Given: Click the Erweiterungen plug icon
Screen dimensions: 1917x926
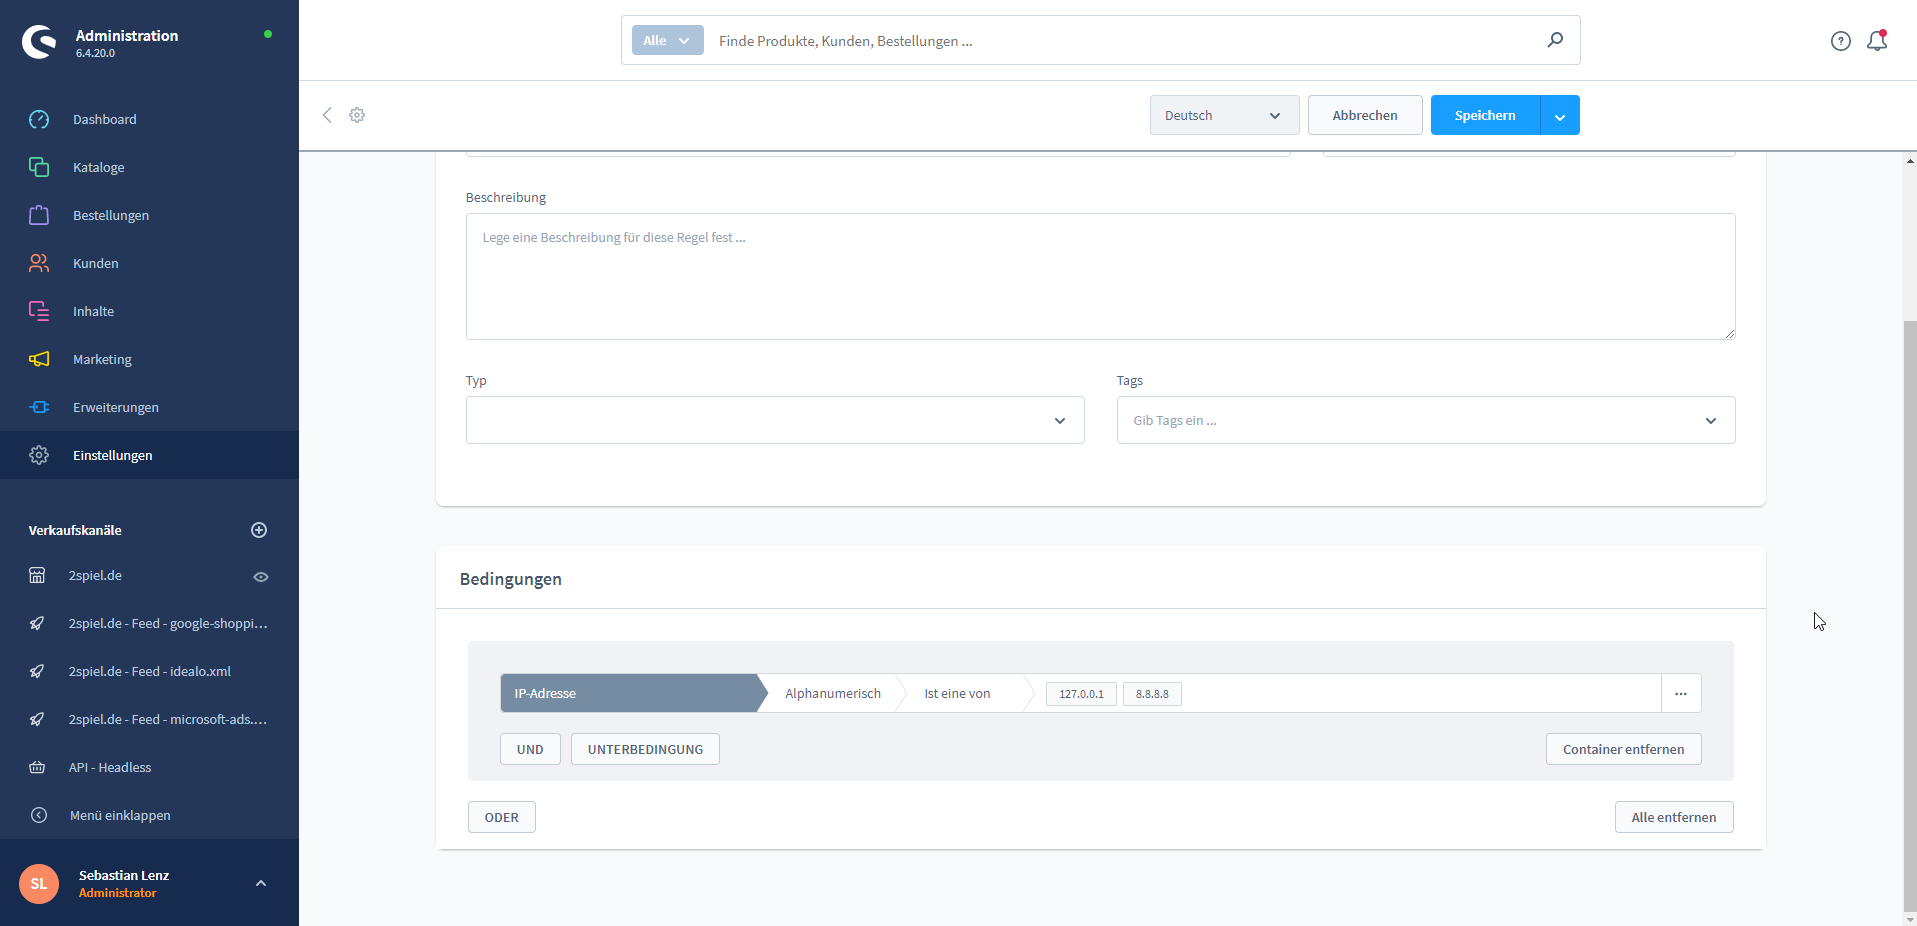Looking at the screenshot, I should click(39, 407).
